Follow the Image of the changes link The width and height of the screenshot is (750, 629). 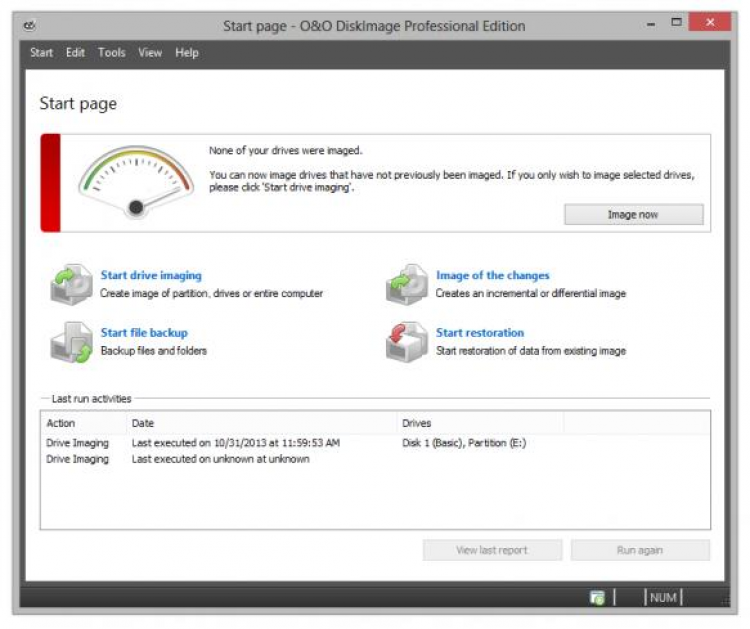click(492, 276)
